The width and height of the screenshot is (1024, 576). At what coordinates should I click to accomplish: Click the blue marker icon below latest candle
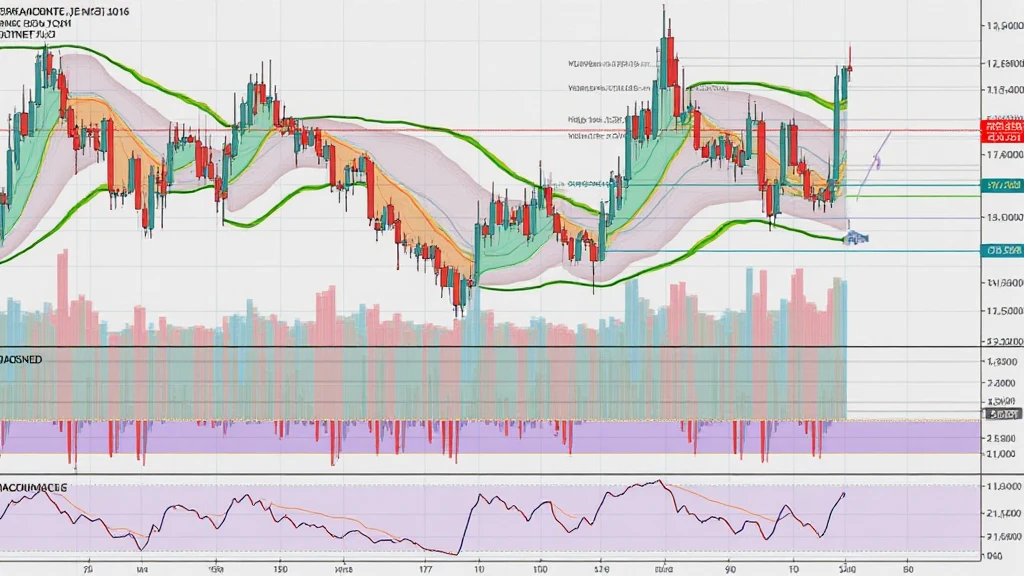856,238
